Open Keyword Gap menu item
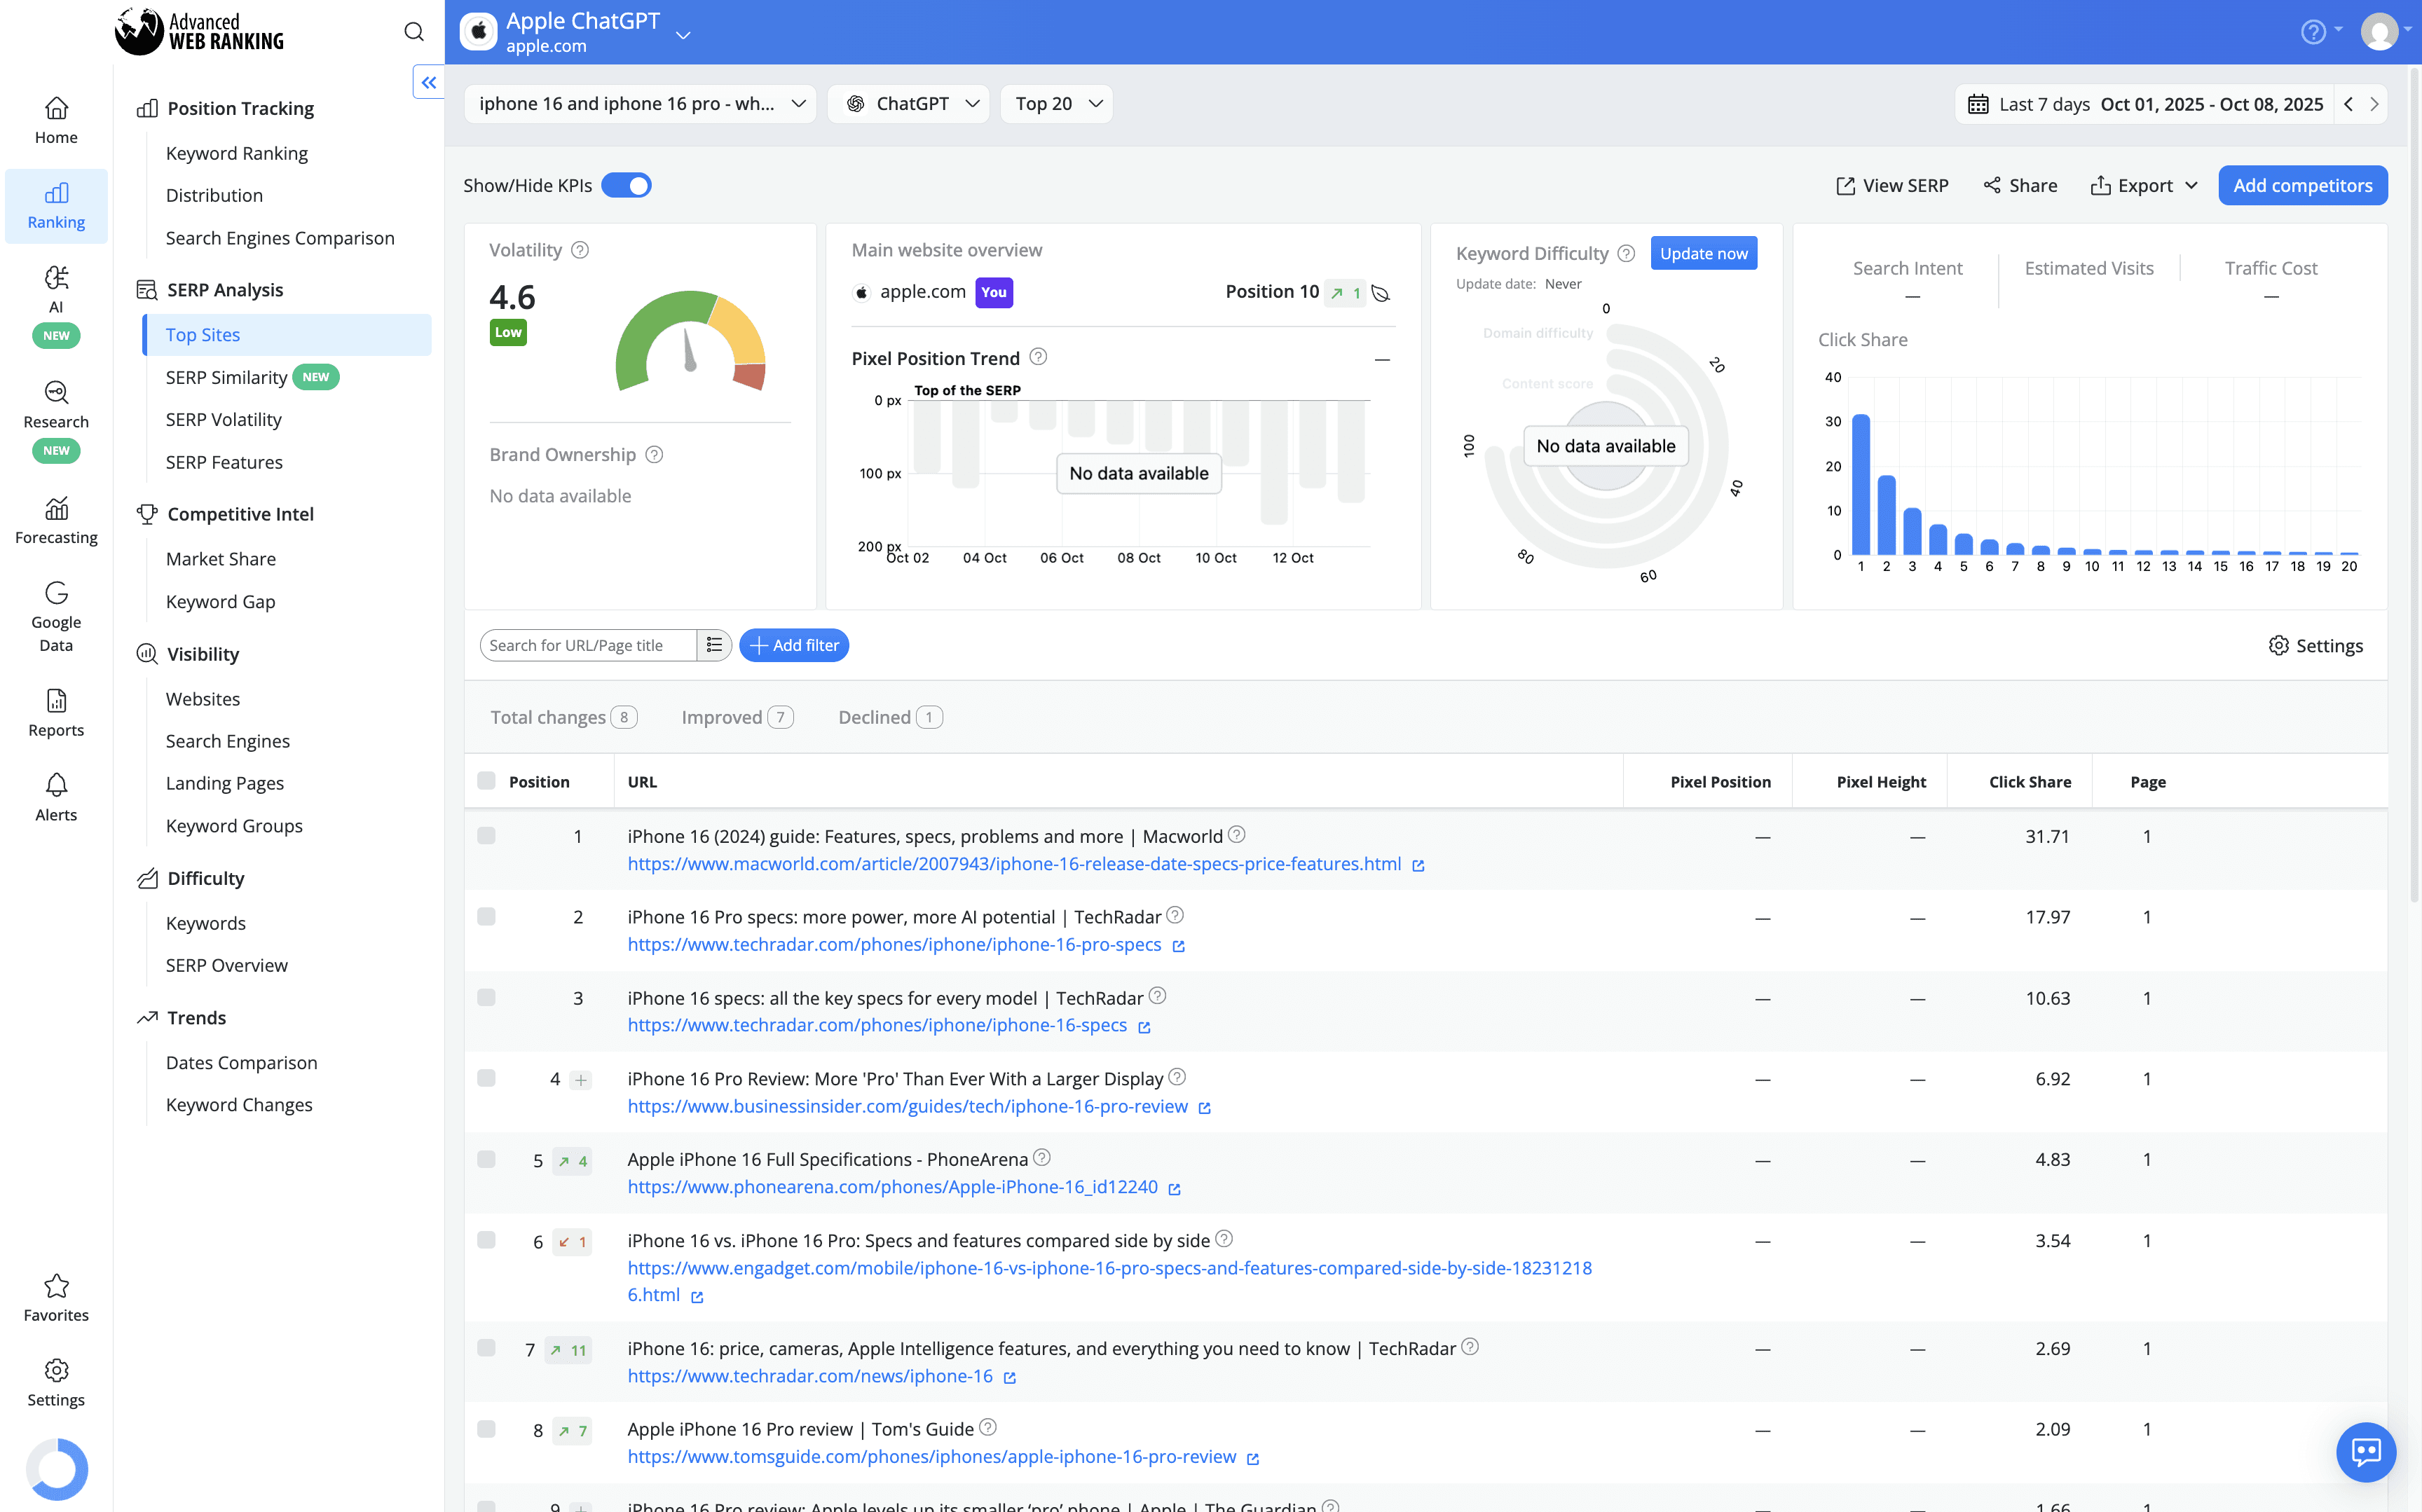Viewport: 2422px width, 1512px height. click(221, 602)
